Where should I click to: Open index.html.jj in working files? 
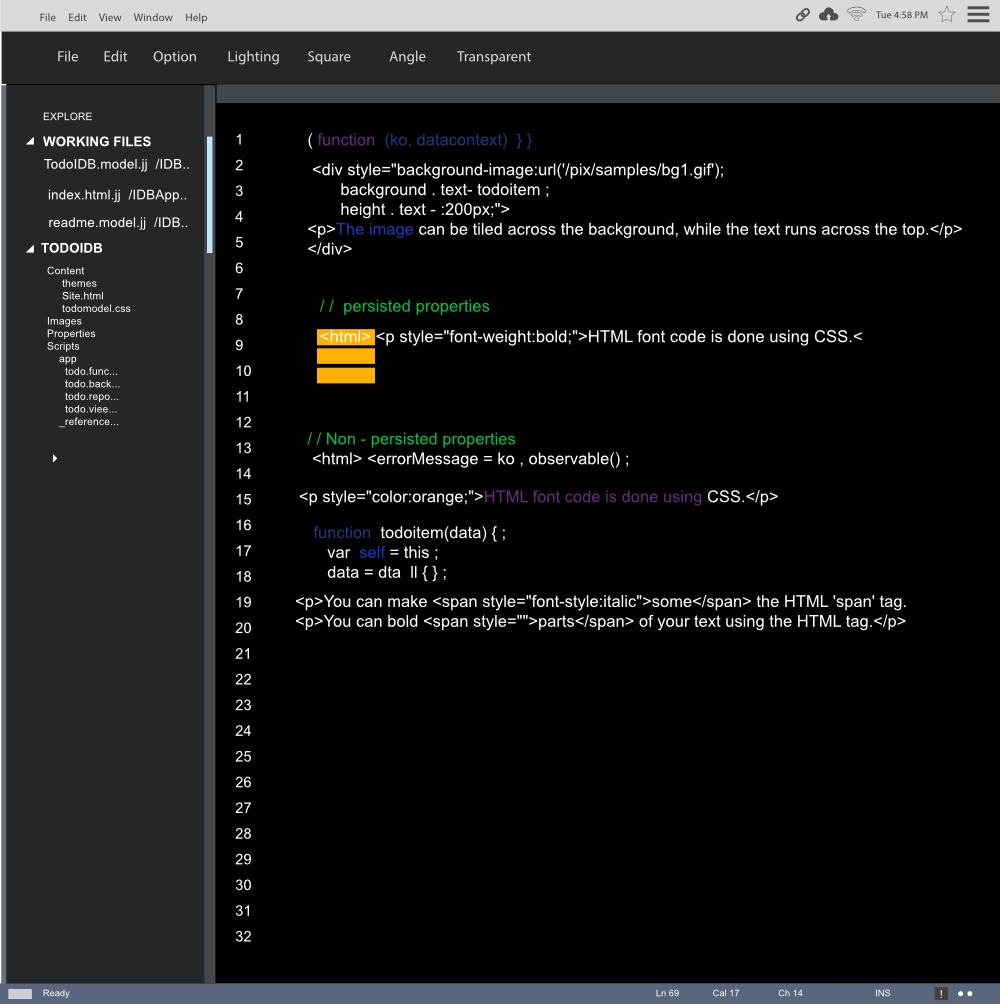[84, 195]
